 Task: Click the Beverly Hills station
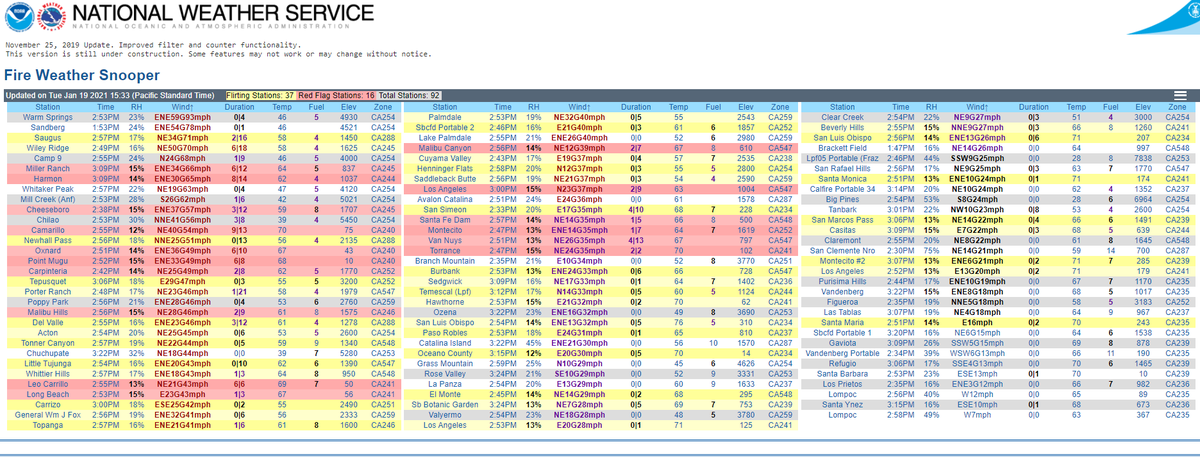tap(842, 127)
